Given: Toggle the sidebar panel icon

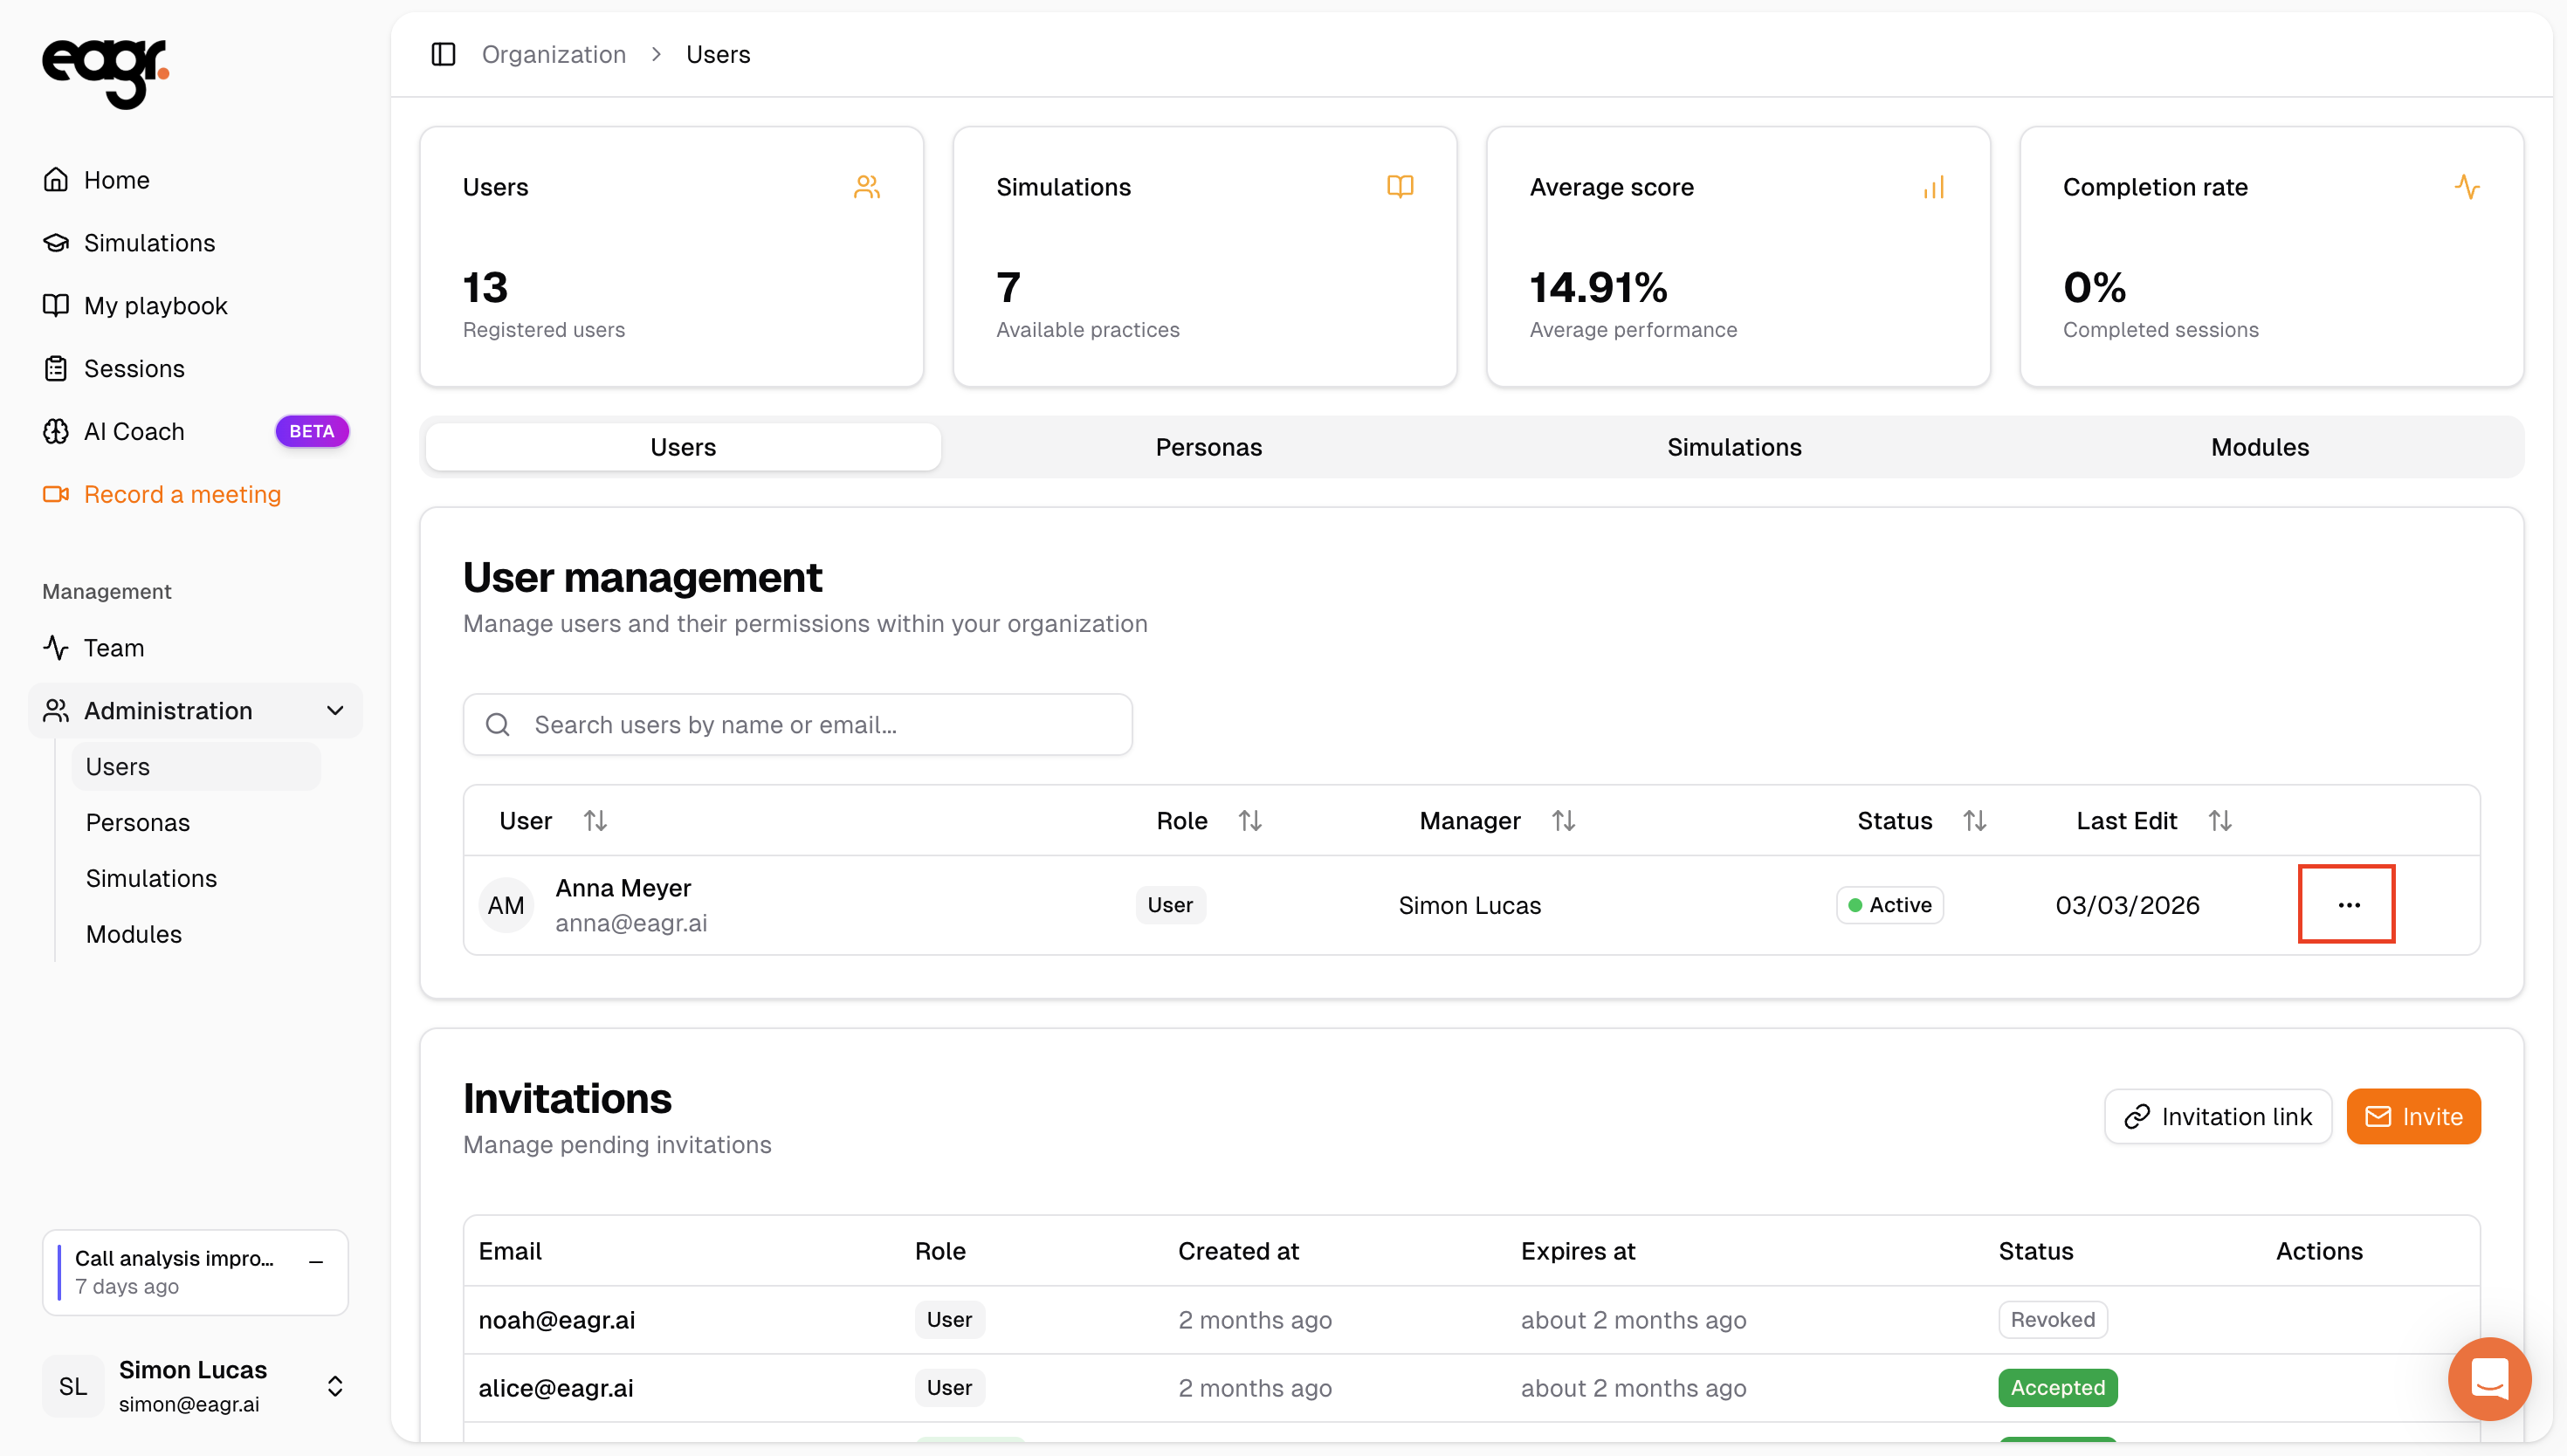Looking at the screenshot, I should pos(443,54).
